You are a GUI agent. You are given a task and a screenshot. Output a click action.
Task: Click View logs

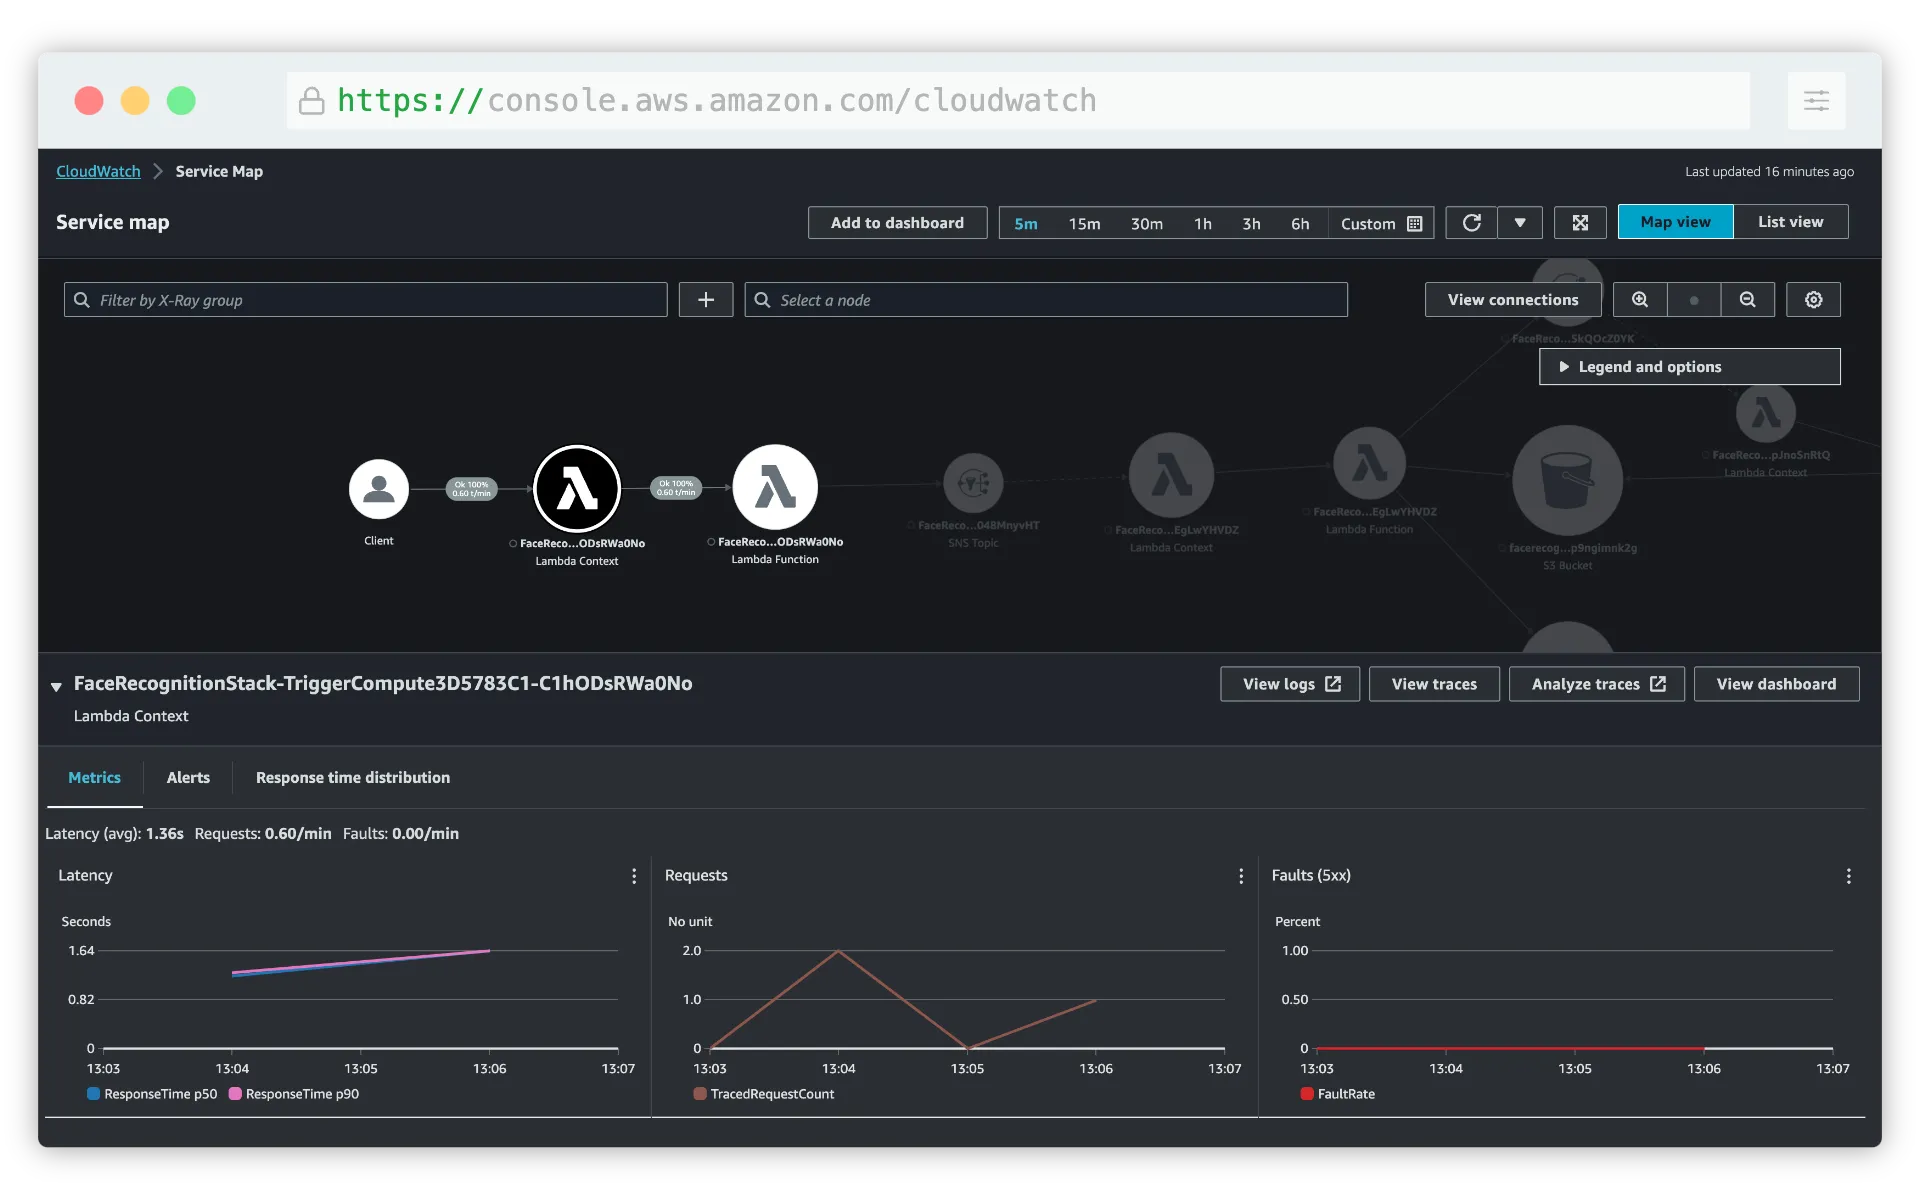[x=1290, y=684]
